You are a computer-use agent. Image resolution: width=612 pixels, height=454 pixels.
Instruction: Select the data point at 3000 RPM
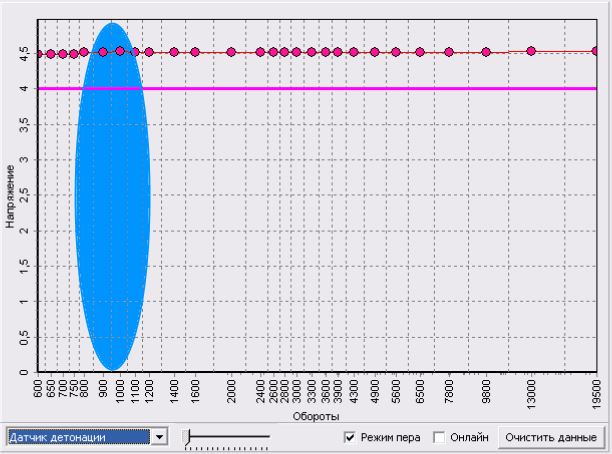point(296,52)
